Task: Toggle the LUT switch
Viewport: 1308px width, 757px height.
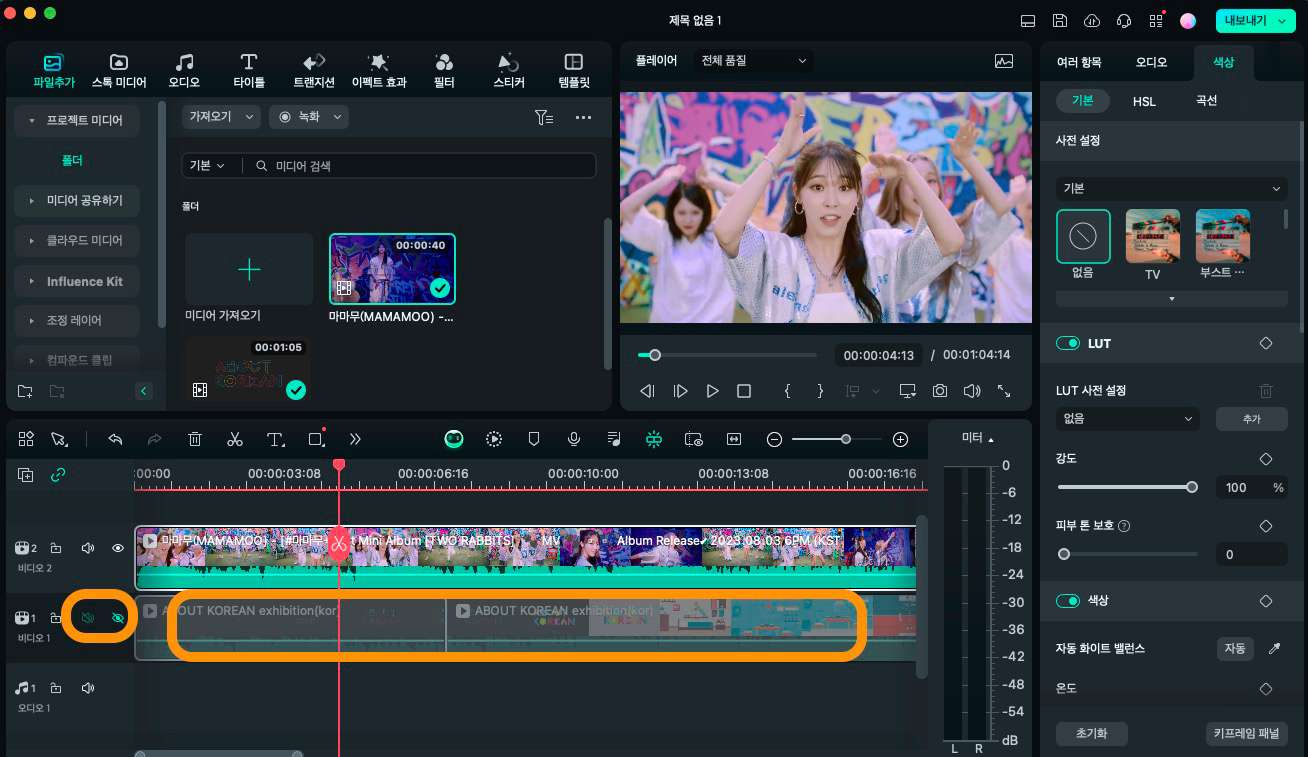Action: 1068,343
